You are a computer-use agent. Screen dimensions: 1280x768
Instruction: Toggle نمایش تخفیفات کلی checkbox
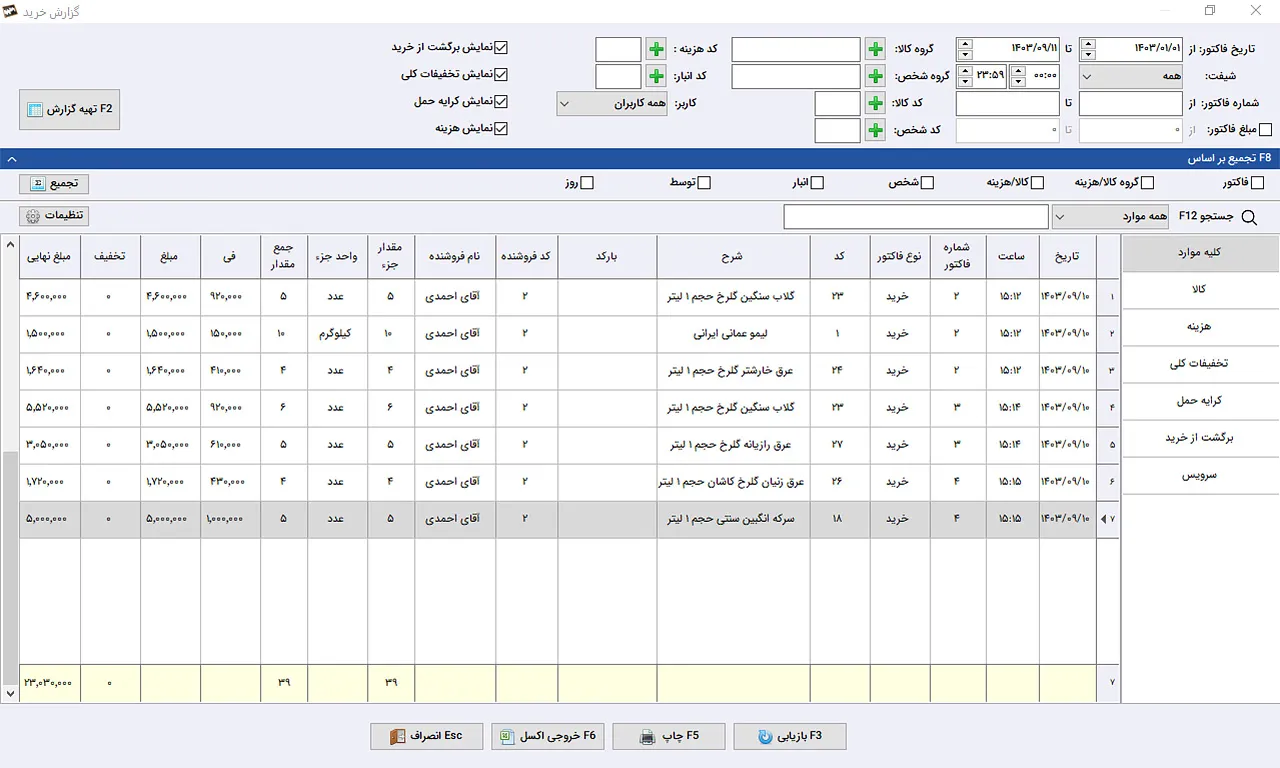click(502, 74)
